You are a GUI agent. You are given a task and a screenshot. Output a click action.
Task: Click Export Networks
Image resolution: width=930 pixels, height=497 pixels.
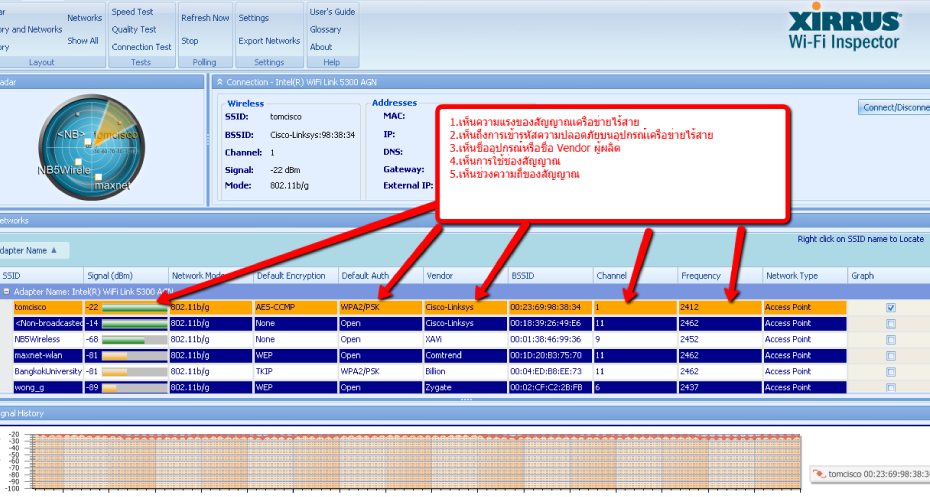click(269, 41)
